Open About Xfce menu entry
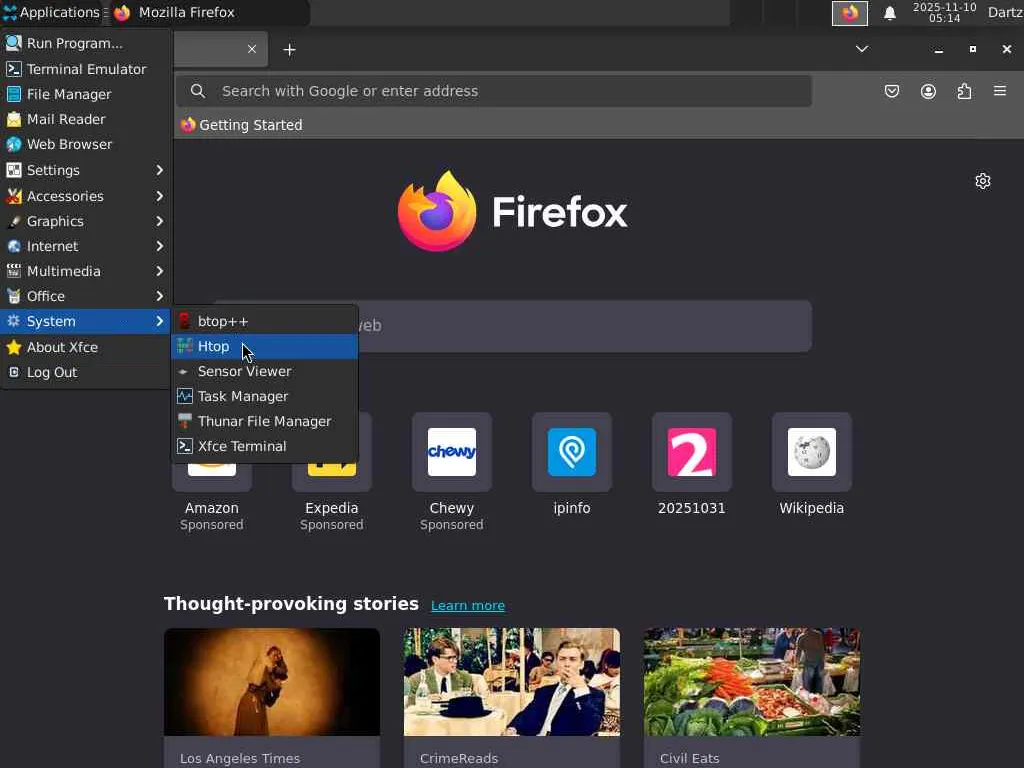1024x768 pixels. click(86, 347)
